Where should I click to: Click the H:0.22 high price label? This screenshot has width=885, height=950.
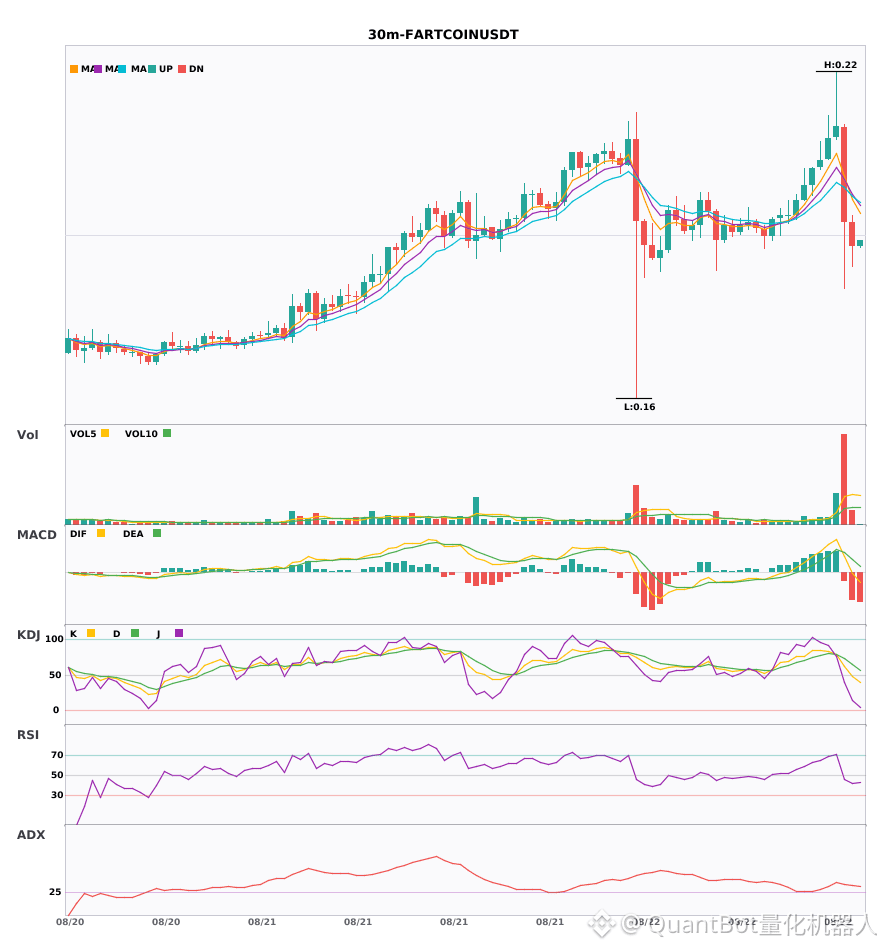(840, 65)
